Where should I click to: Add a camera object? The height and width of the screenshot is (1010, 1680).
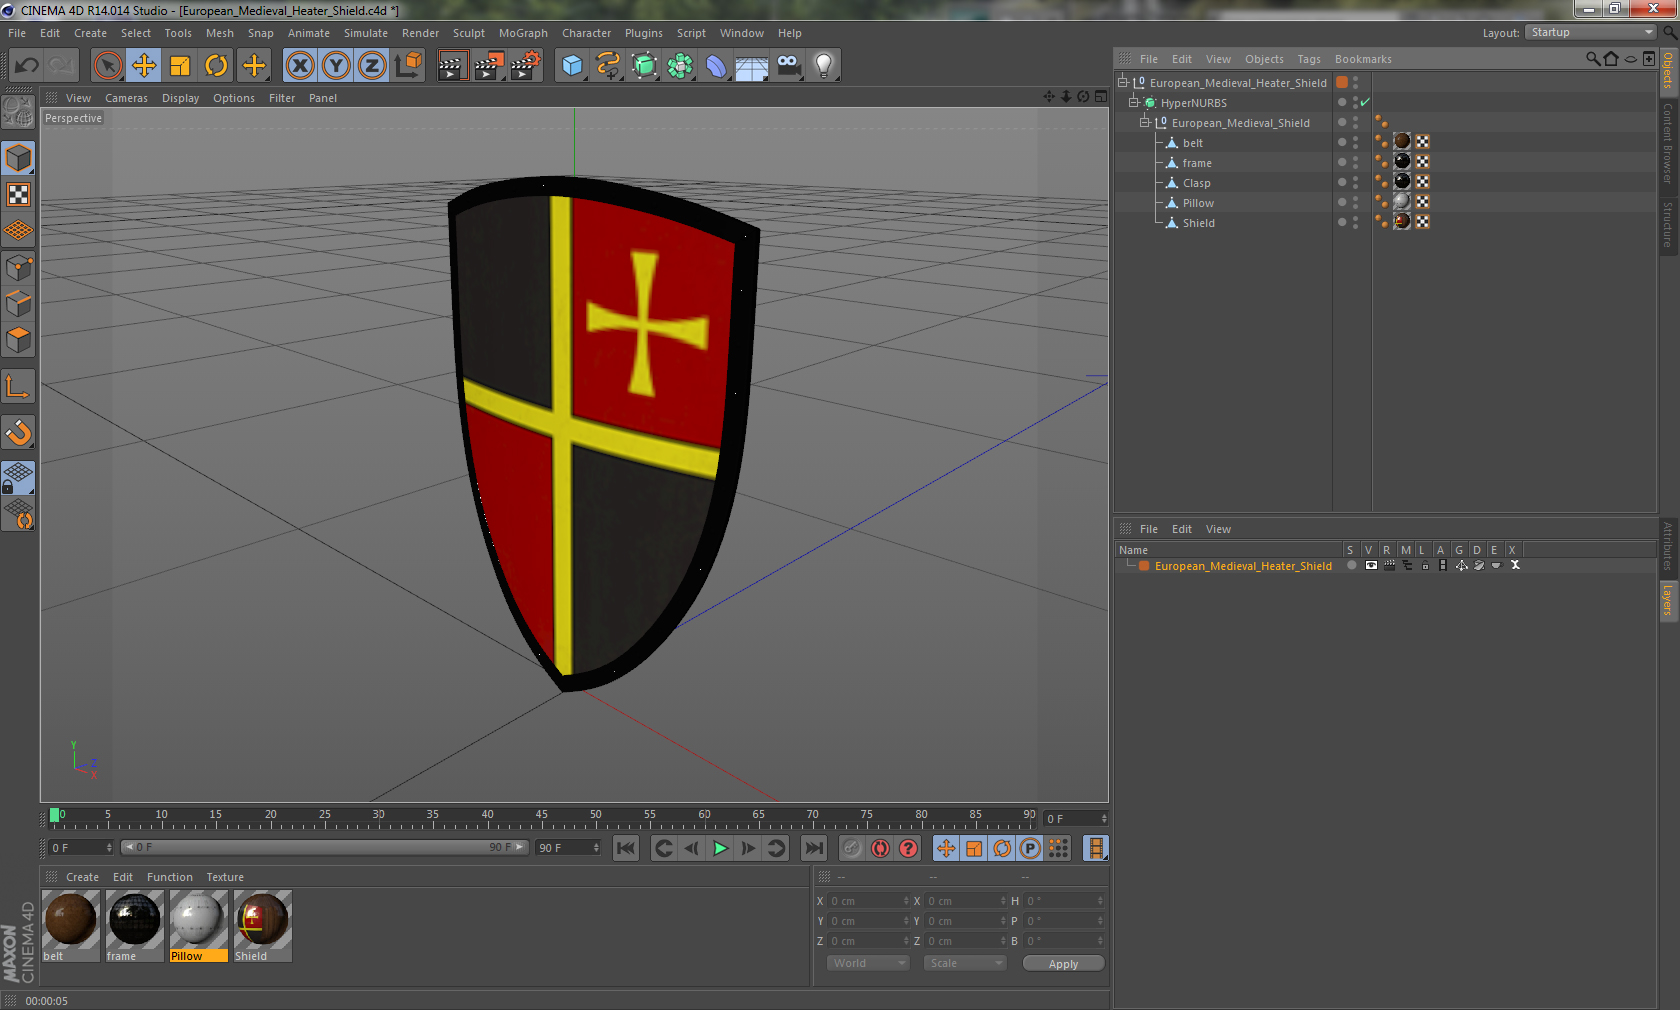click(x=789, y=66)
